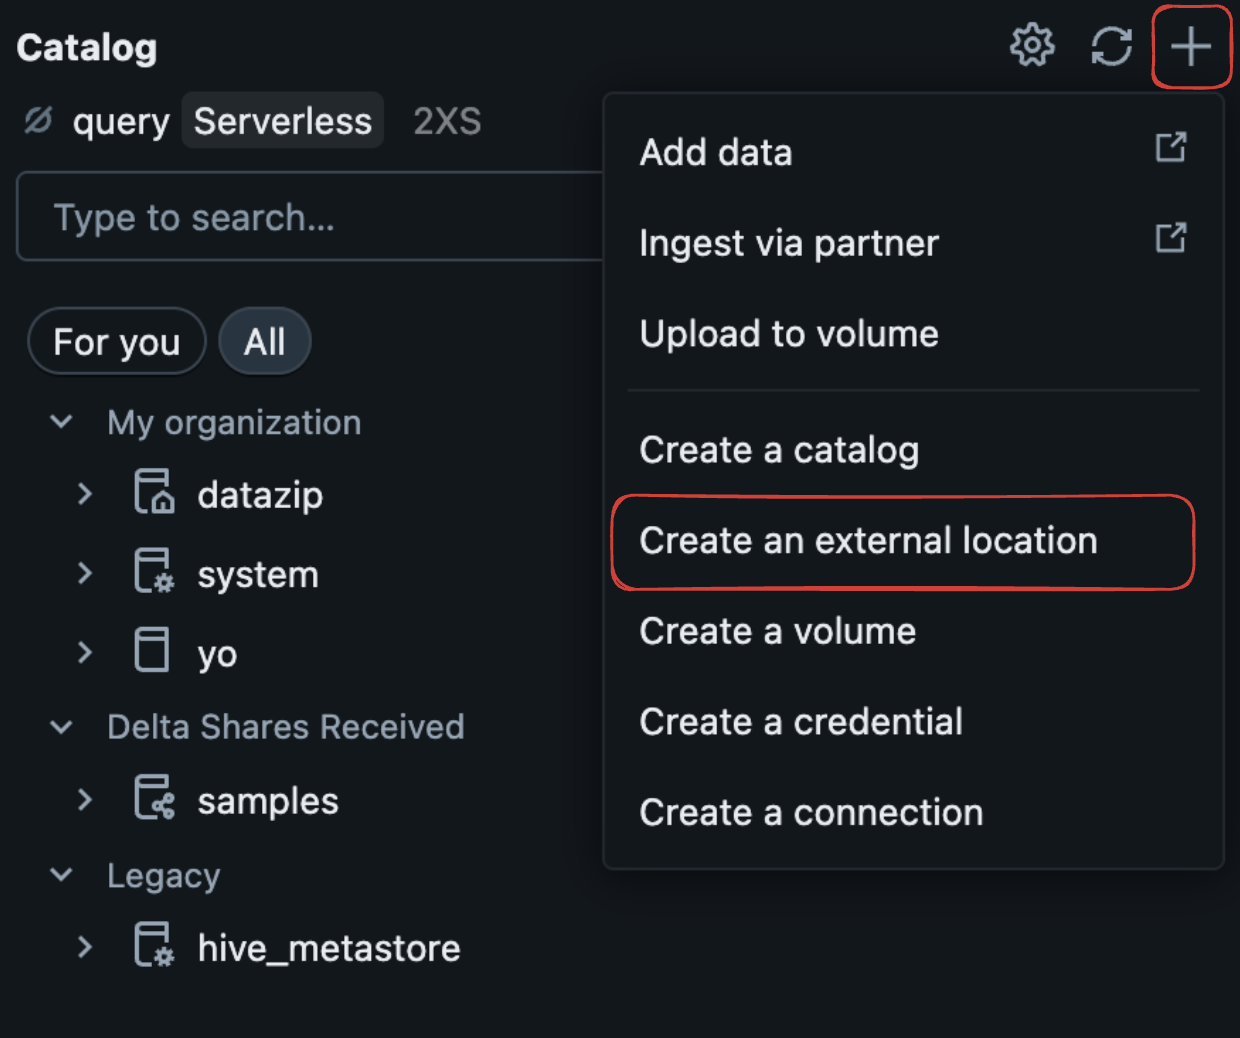Screen dimensions: 1240x1038
Task: Refresh the catalog list
Action: click(x=1112, y=44)
